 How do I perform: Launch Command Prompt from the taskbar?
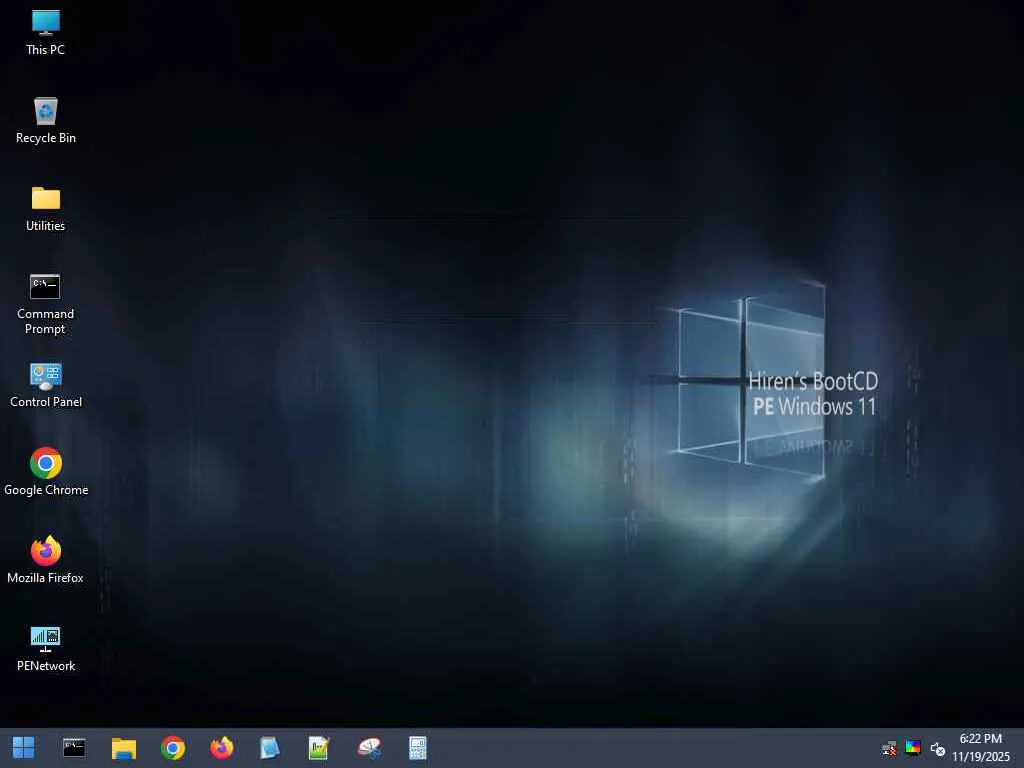[x=74, y=748]
